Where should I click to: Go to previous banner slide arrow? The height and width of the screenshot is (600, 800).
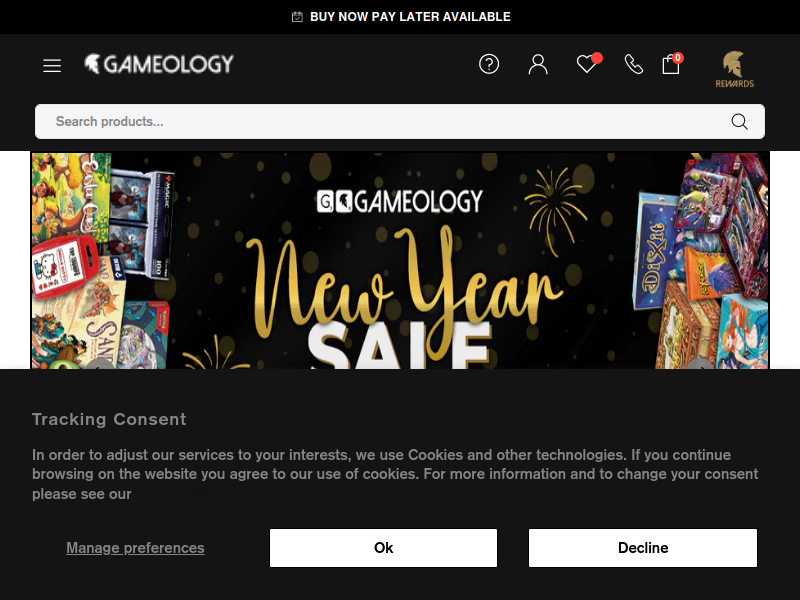point(101,364)
